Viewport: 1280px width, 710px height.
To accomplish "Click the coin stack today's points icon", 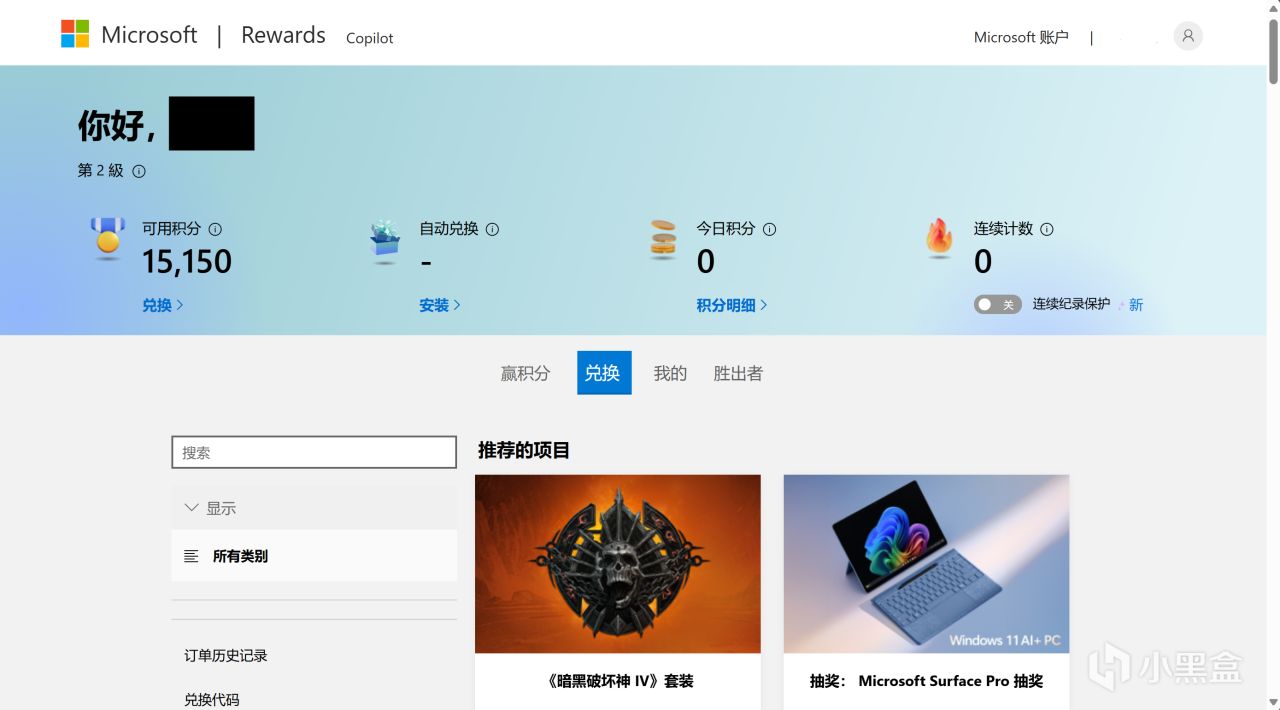I will pyautogui.click(x=663, y=240).
